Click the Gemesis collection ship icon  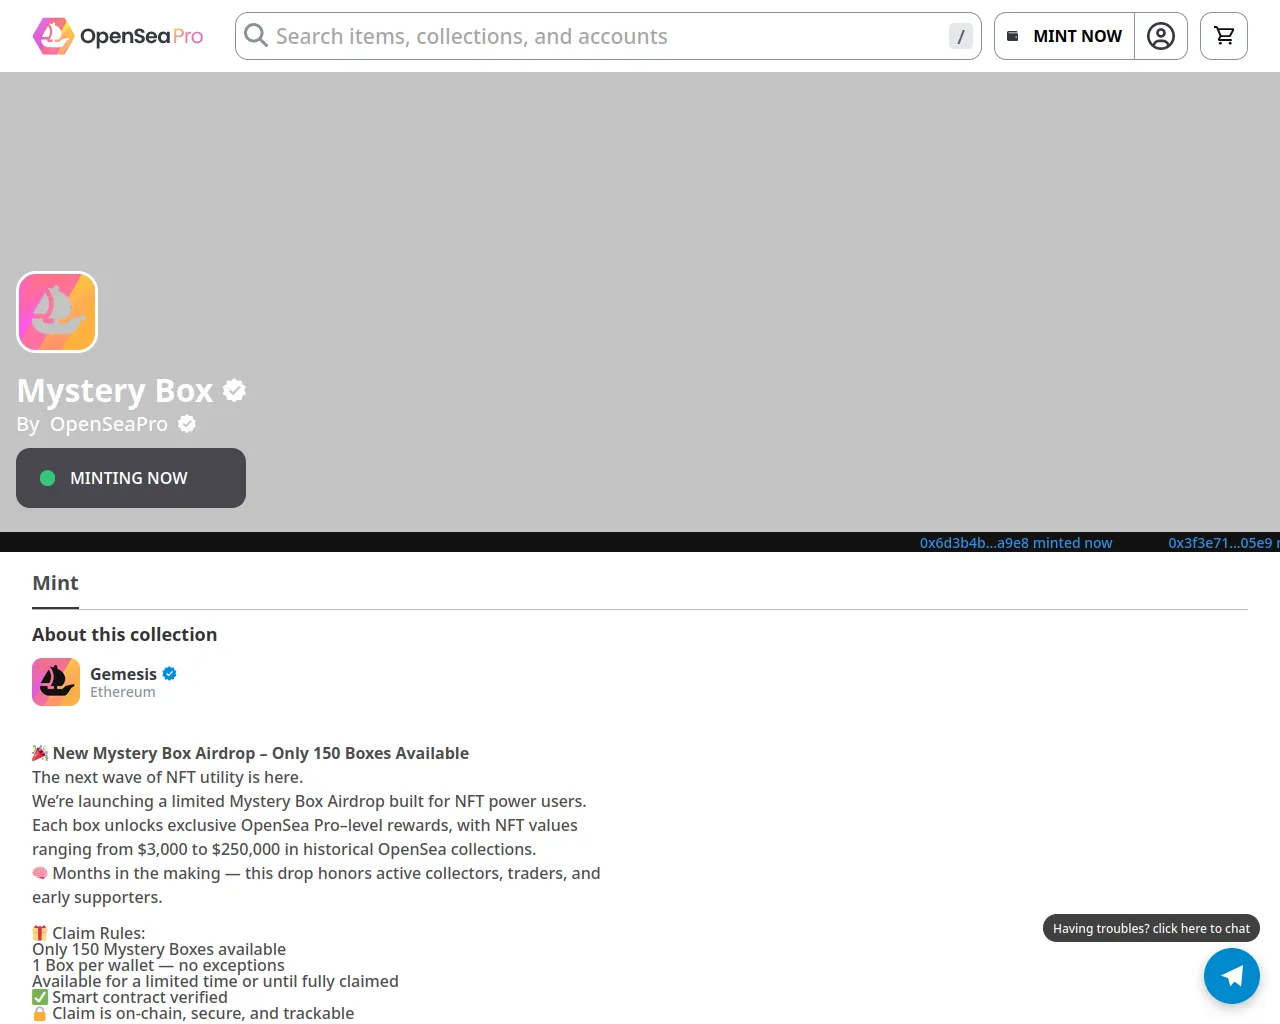click(x=56, y=682)
